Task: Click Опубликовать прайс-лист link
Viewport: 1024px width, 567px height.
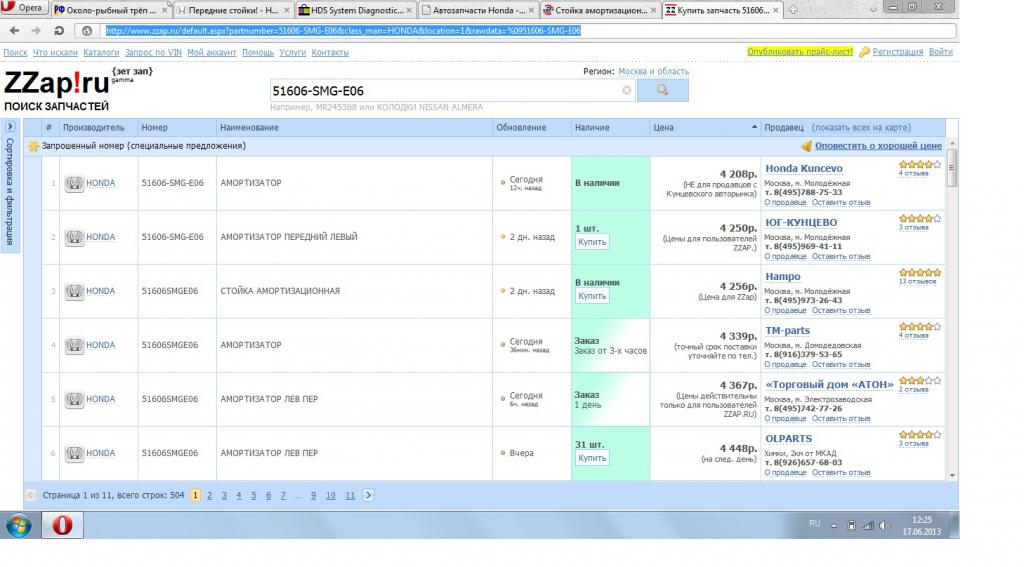Action: coord(800,52)
